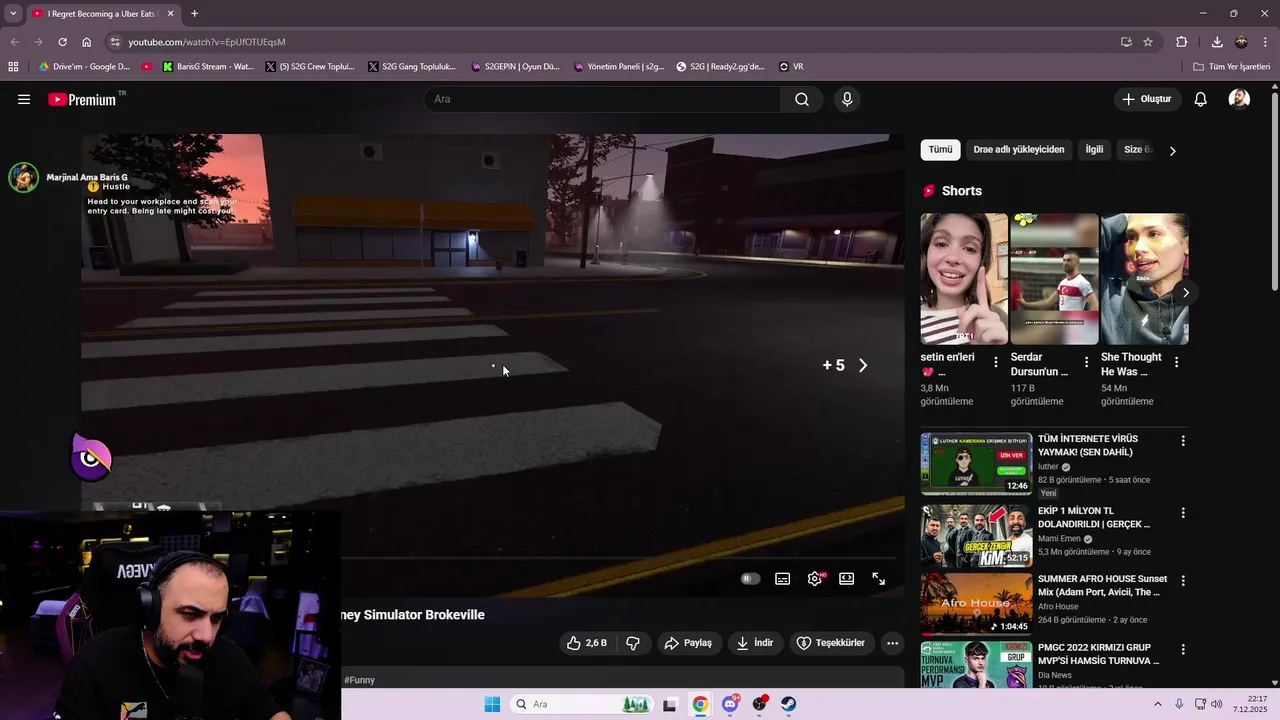
Task: Open S2G Gang Topluluk bookmark
Action: [x=411, y=67]
